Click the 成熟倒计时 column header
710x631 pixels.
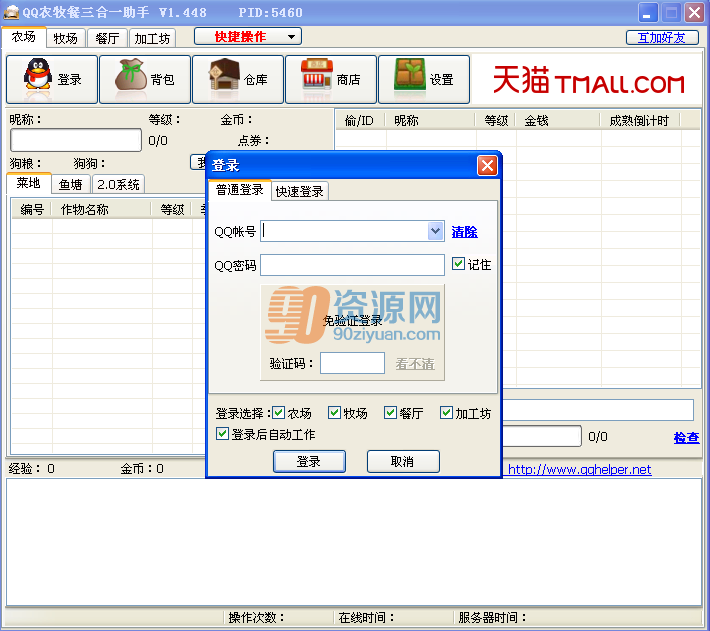pyautogui.click(x=639, y=120)
